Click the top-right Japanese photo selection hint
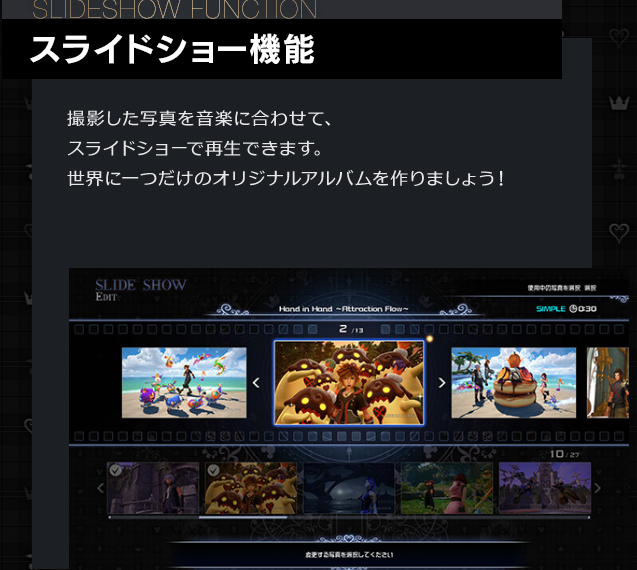 561,288
